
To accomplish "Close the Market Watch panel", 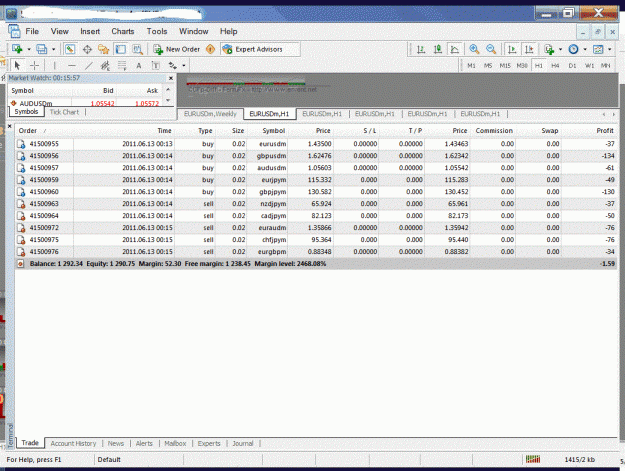I will tap(171, 78).
